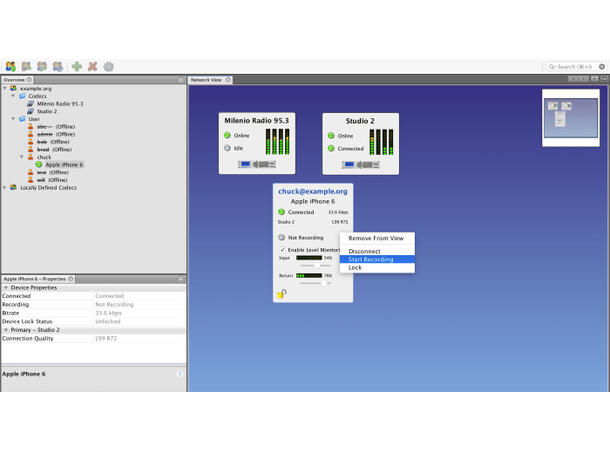Screen dimensions: 610x450
Task: Choose Lock in context menu
Action: pos(377,268)
